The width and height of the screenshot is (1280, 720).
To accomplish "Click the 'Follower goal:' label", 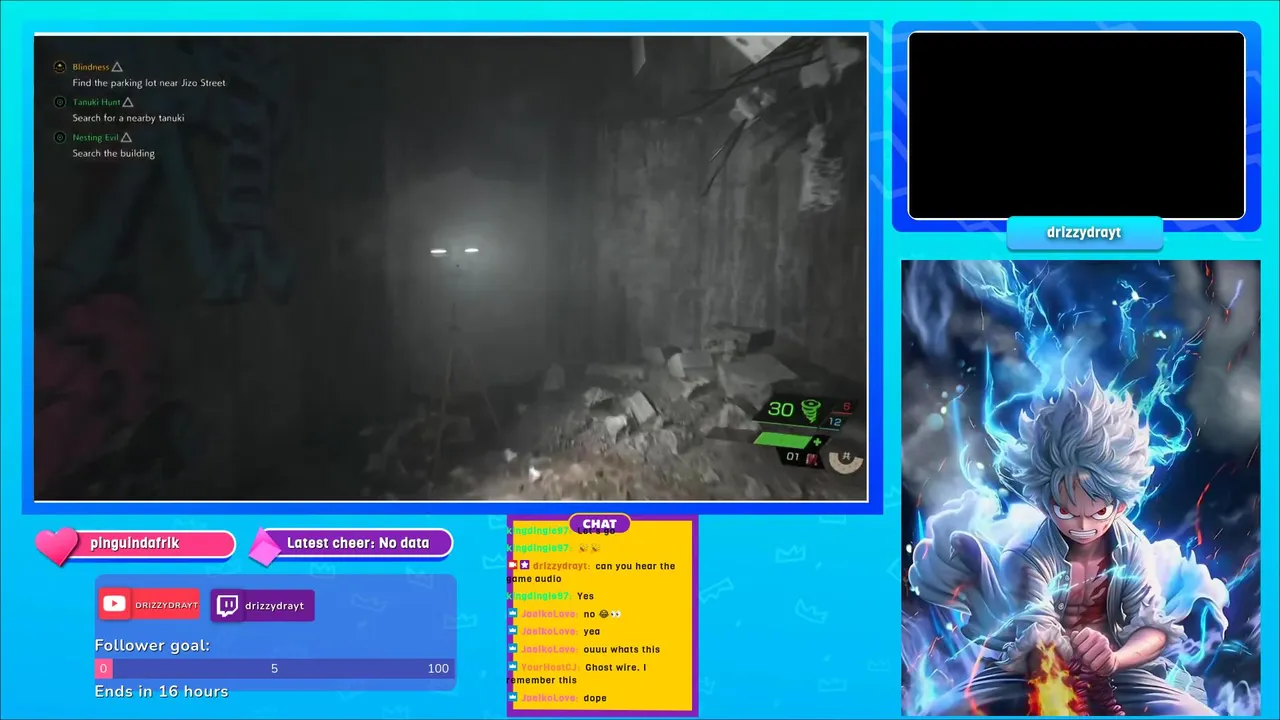I will [x=152, y=646].
